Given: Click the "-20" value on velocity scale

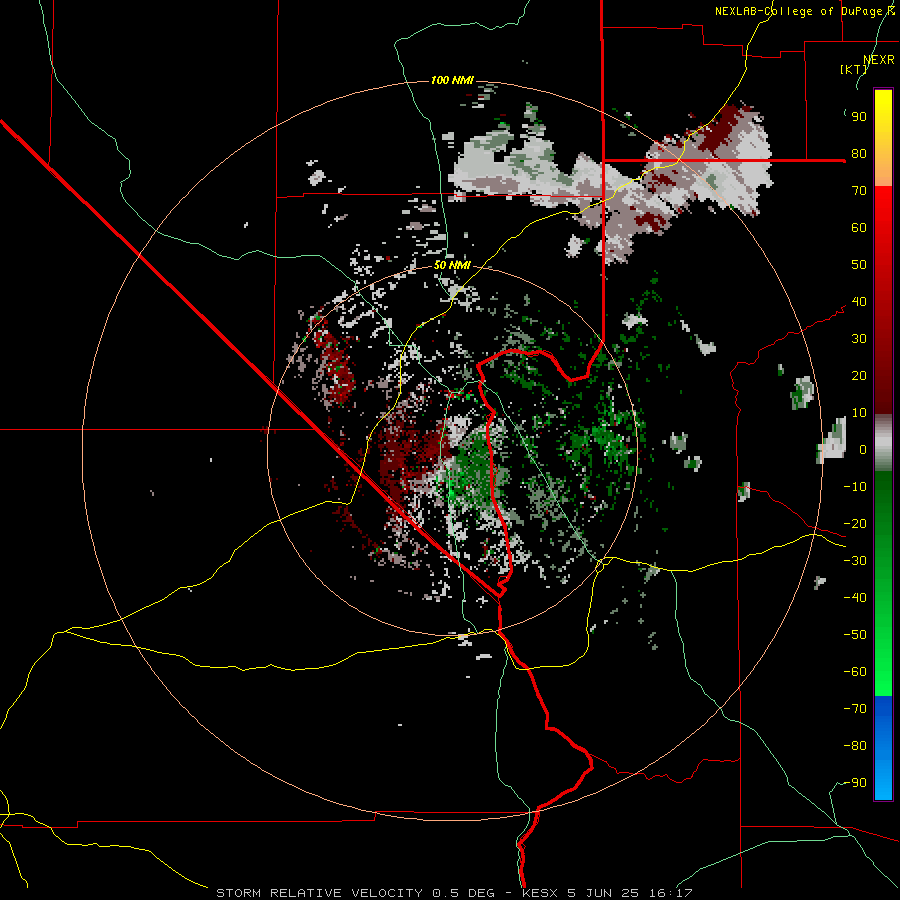Looking at the screenshot, I should point(855,524).
